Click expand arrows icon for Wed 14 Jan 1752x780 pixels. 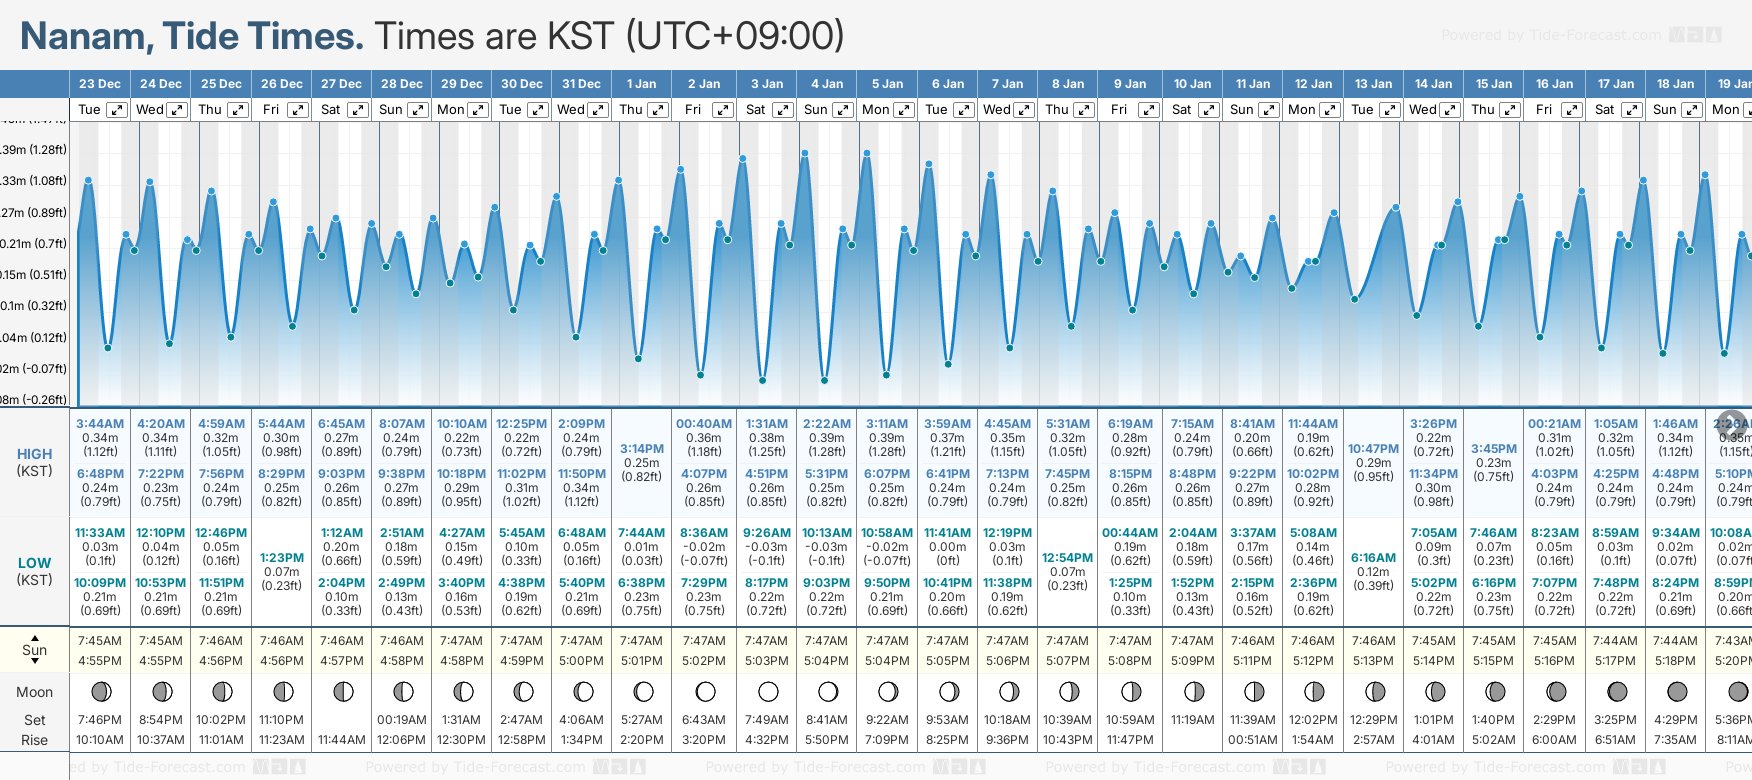point(1449,110)
